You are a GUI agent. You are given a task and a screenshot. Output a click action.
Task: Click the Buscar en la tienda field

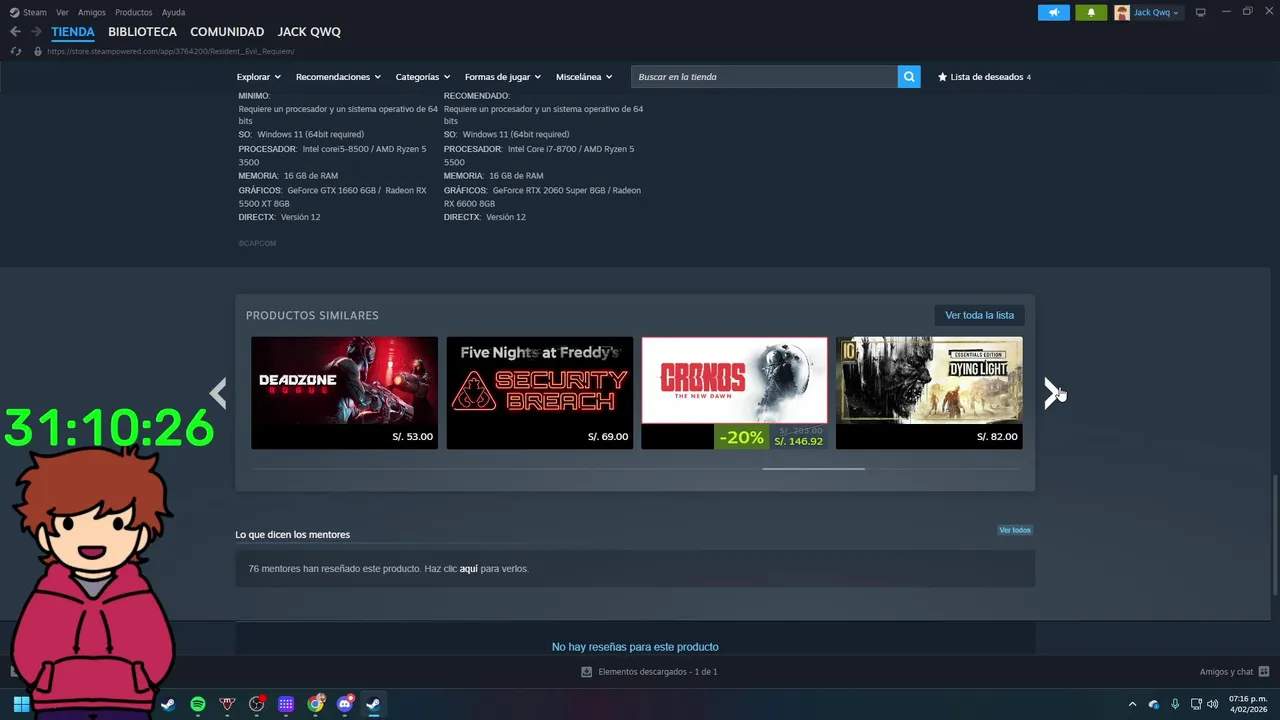(764, 77)
